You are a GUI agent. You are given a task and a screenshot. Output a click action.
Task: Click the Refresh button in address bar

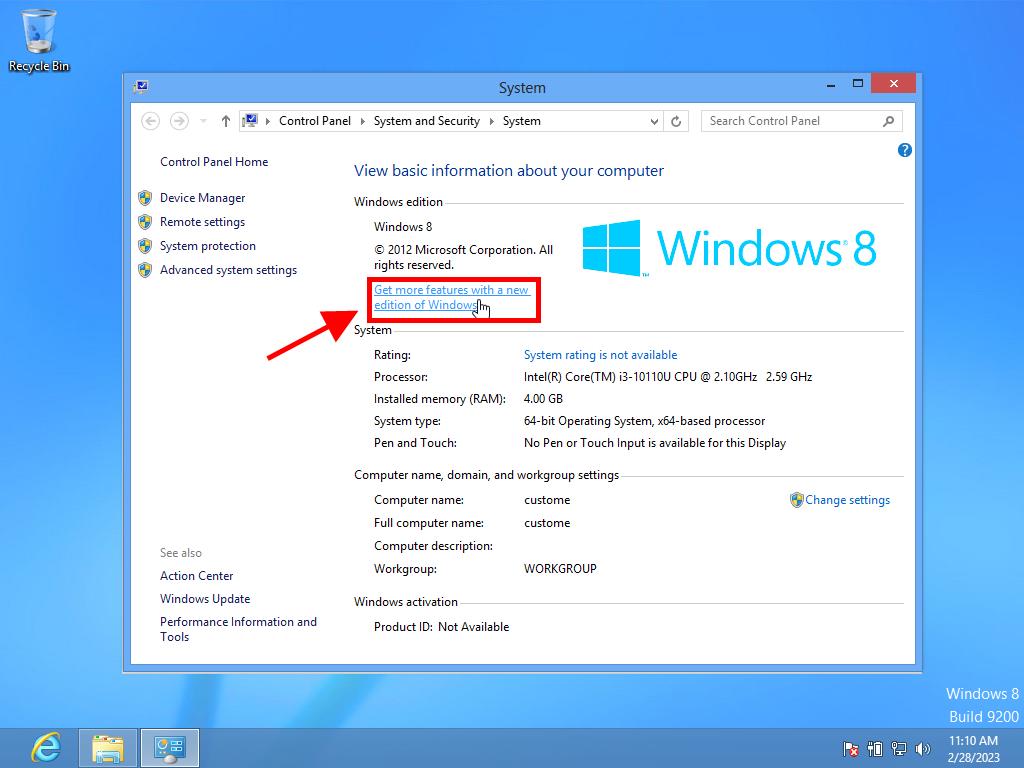point(676,121)
